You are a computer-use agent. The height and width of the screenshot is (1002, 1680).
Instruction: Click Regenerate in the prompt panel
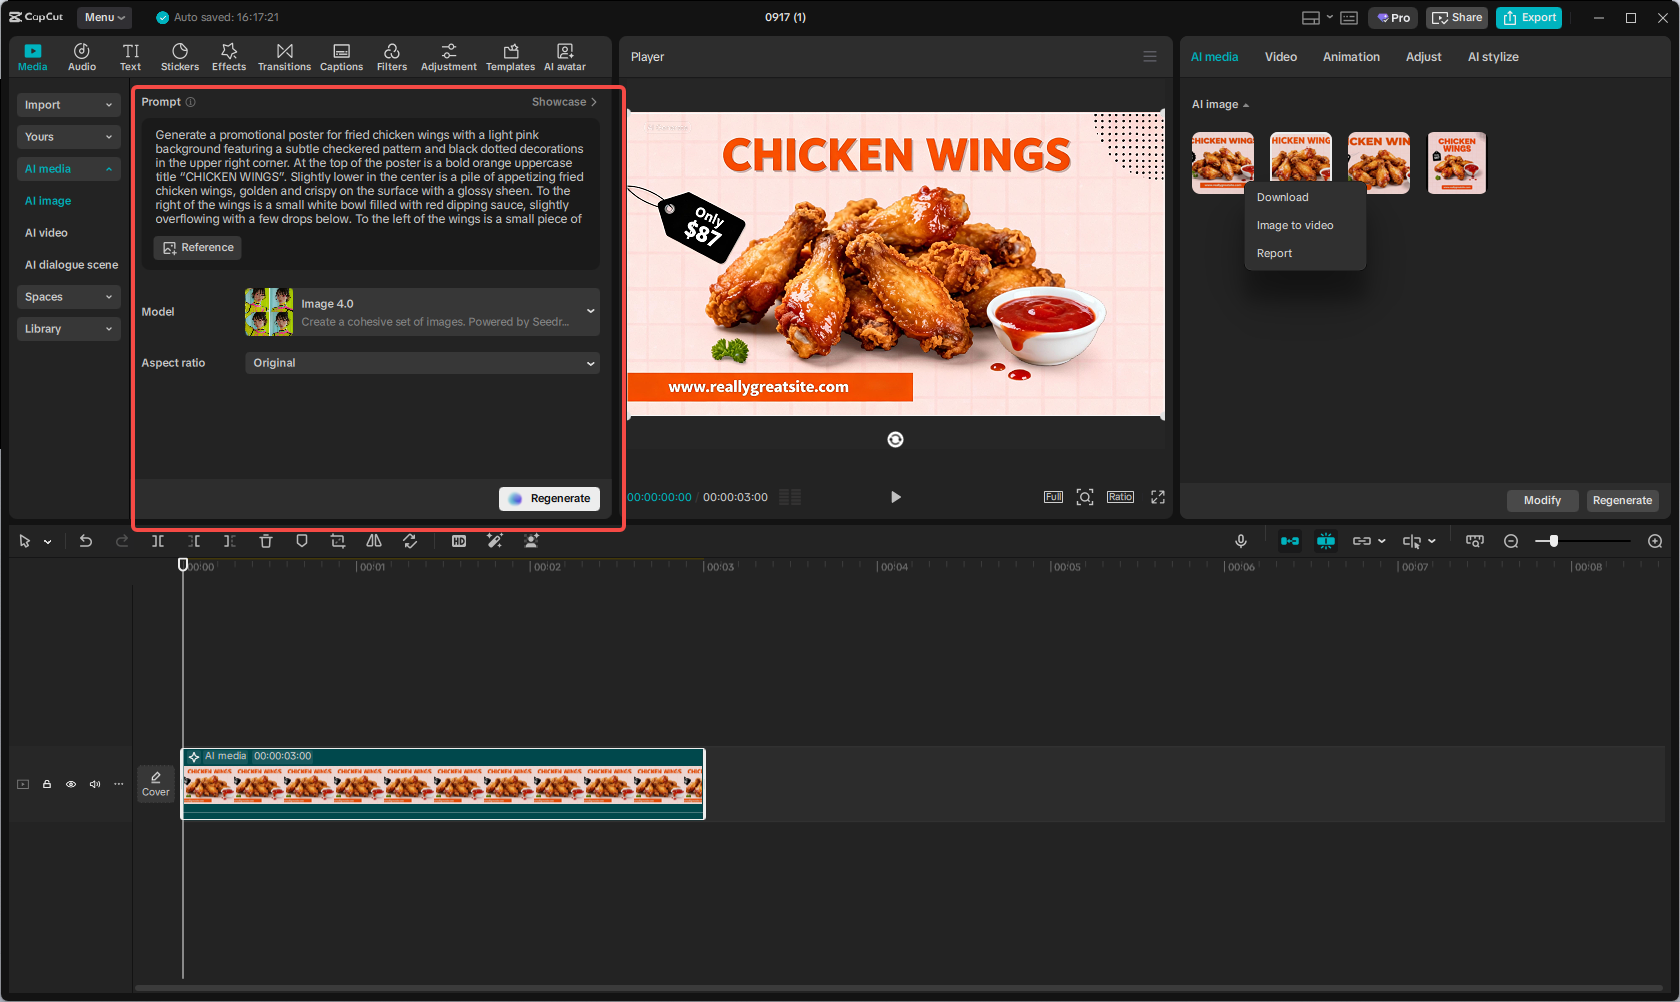pyautogui.click(x=549, y=499)
